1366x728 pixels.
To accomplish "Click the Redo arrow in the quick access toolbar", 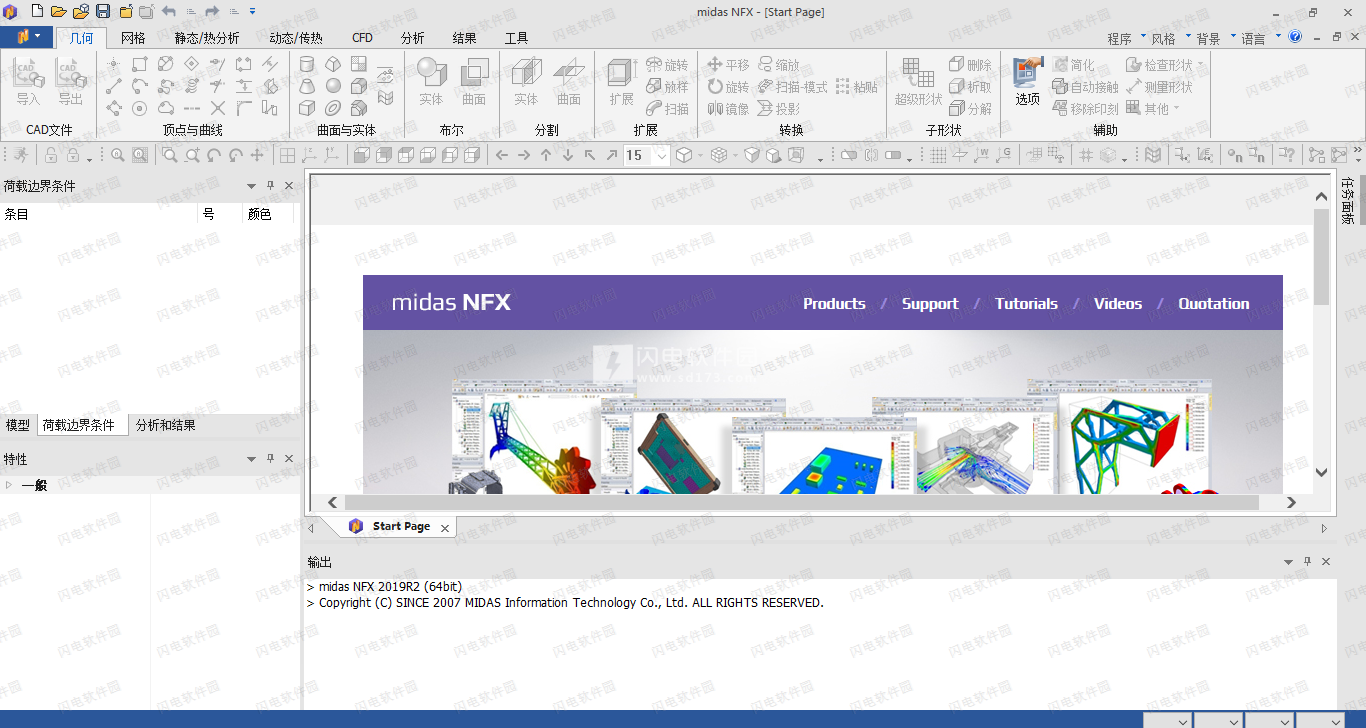I will tap(212, 12).
